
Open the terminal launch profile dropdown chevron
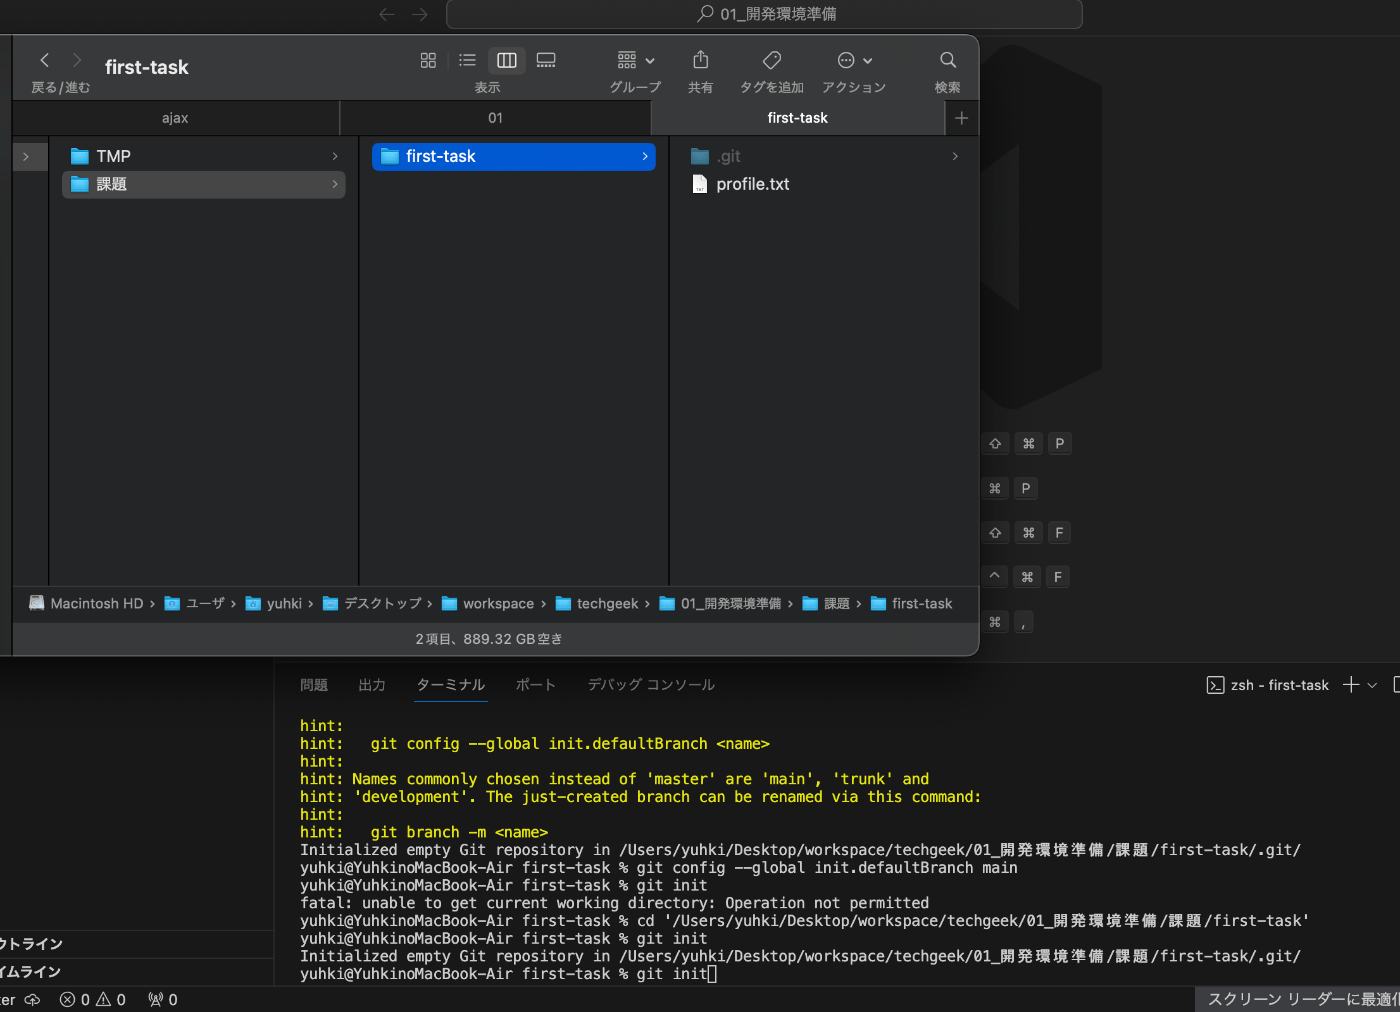pyautogui.click(x=1372, y=685)
